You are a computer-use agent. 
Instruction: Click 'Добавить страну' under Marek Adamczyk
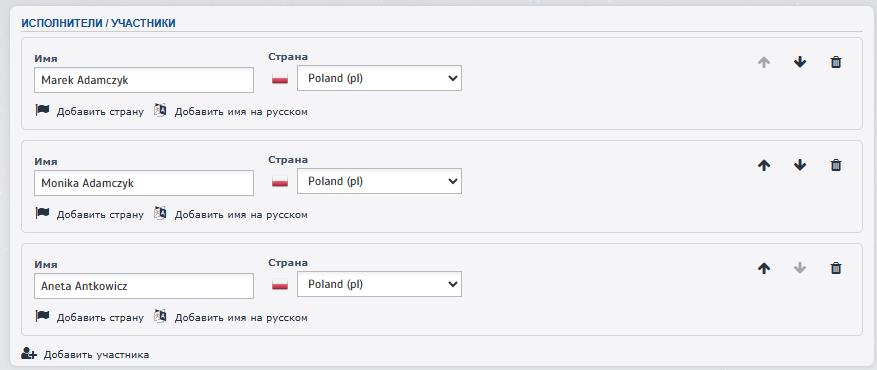click(x=100, y=112)
